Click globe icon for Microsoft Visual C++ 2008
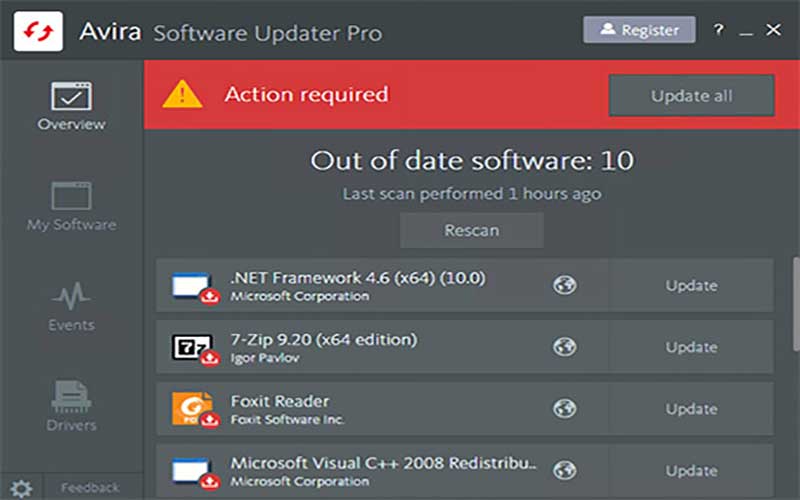Viewport: 800px width, 500px height. click(565, 470)
